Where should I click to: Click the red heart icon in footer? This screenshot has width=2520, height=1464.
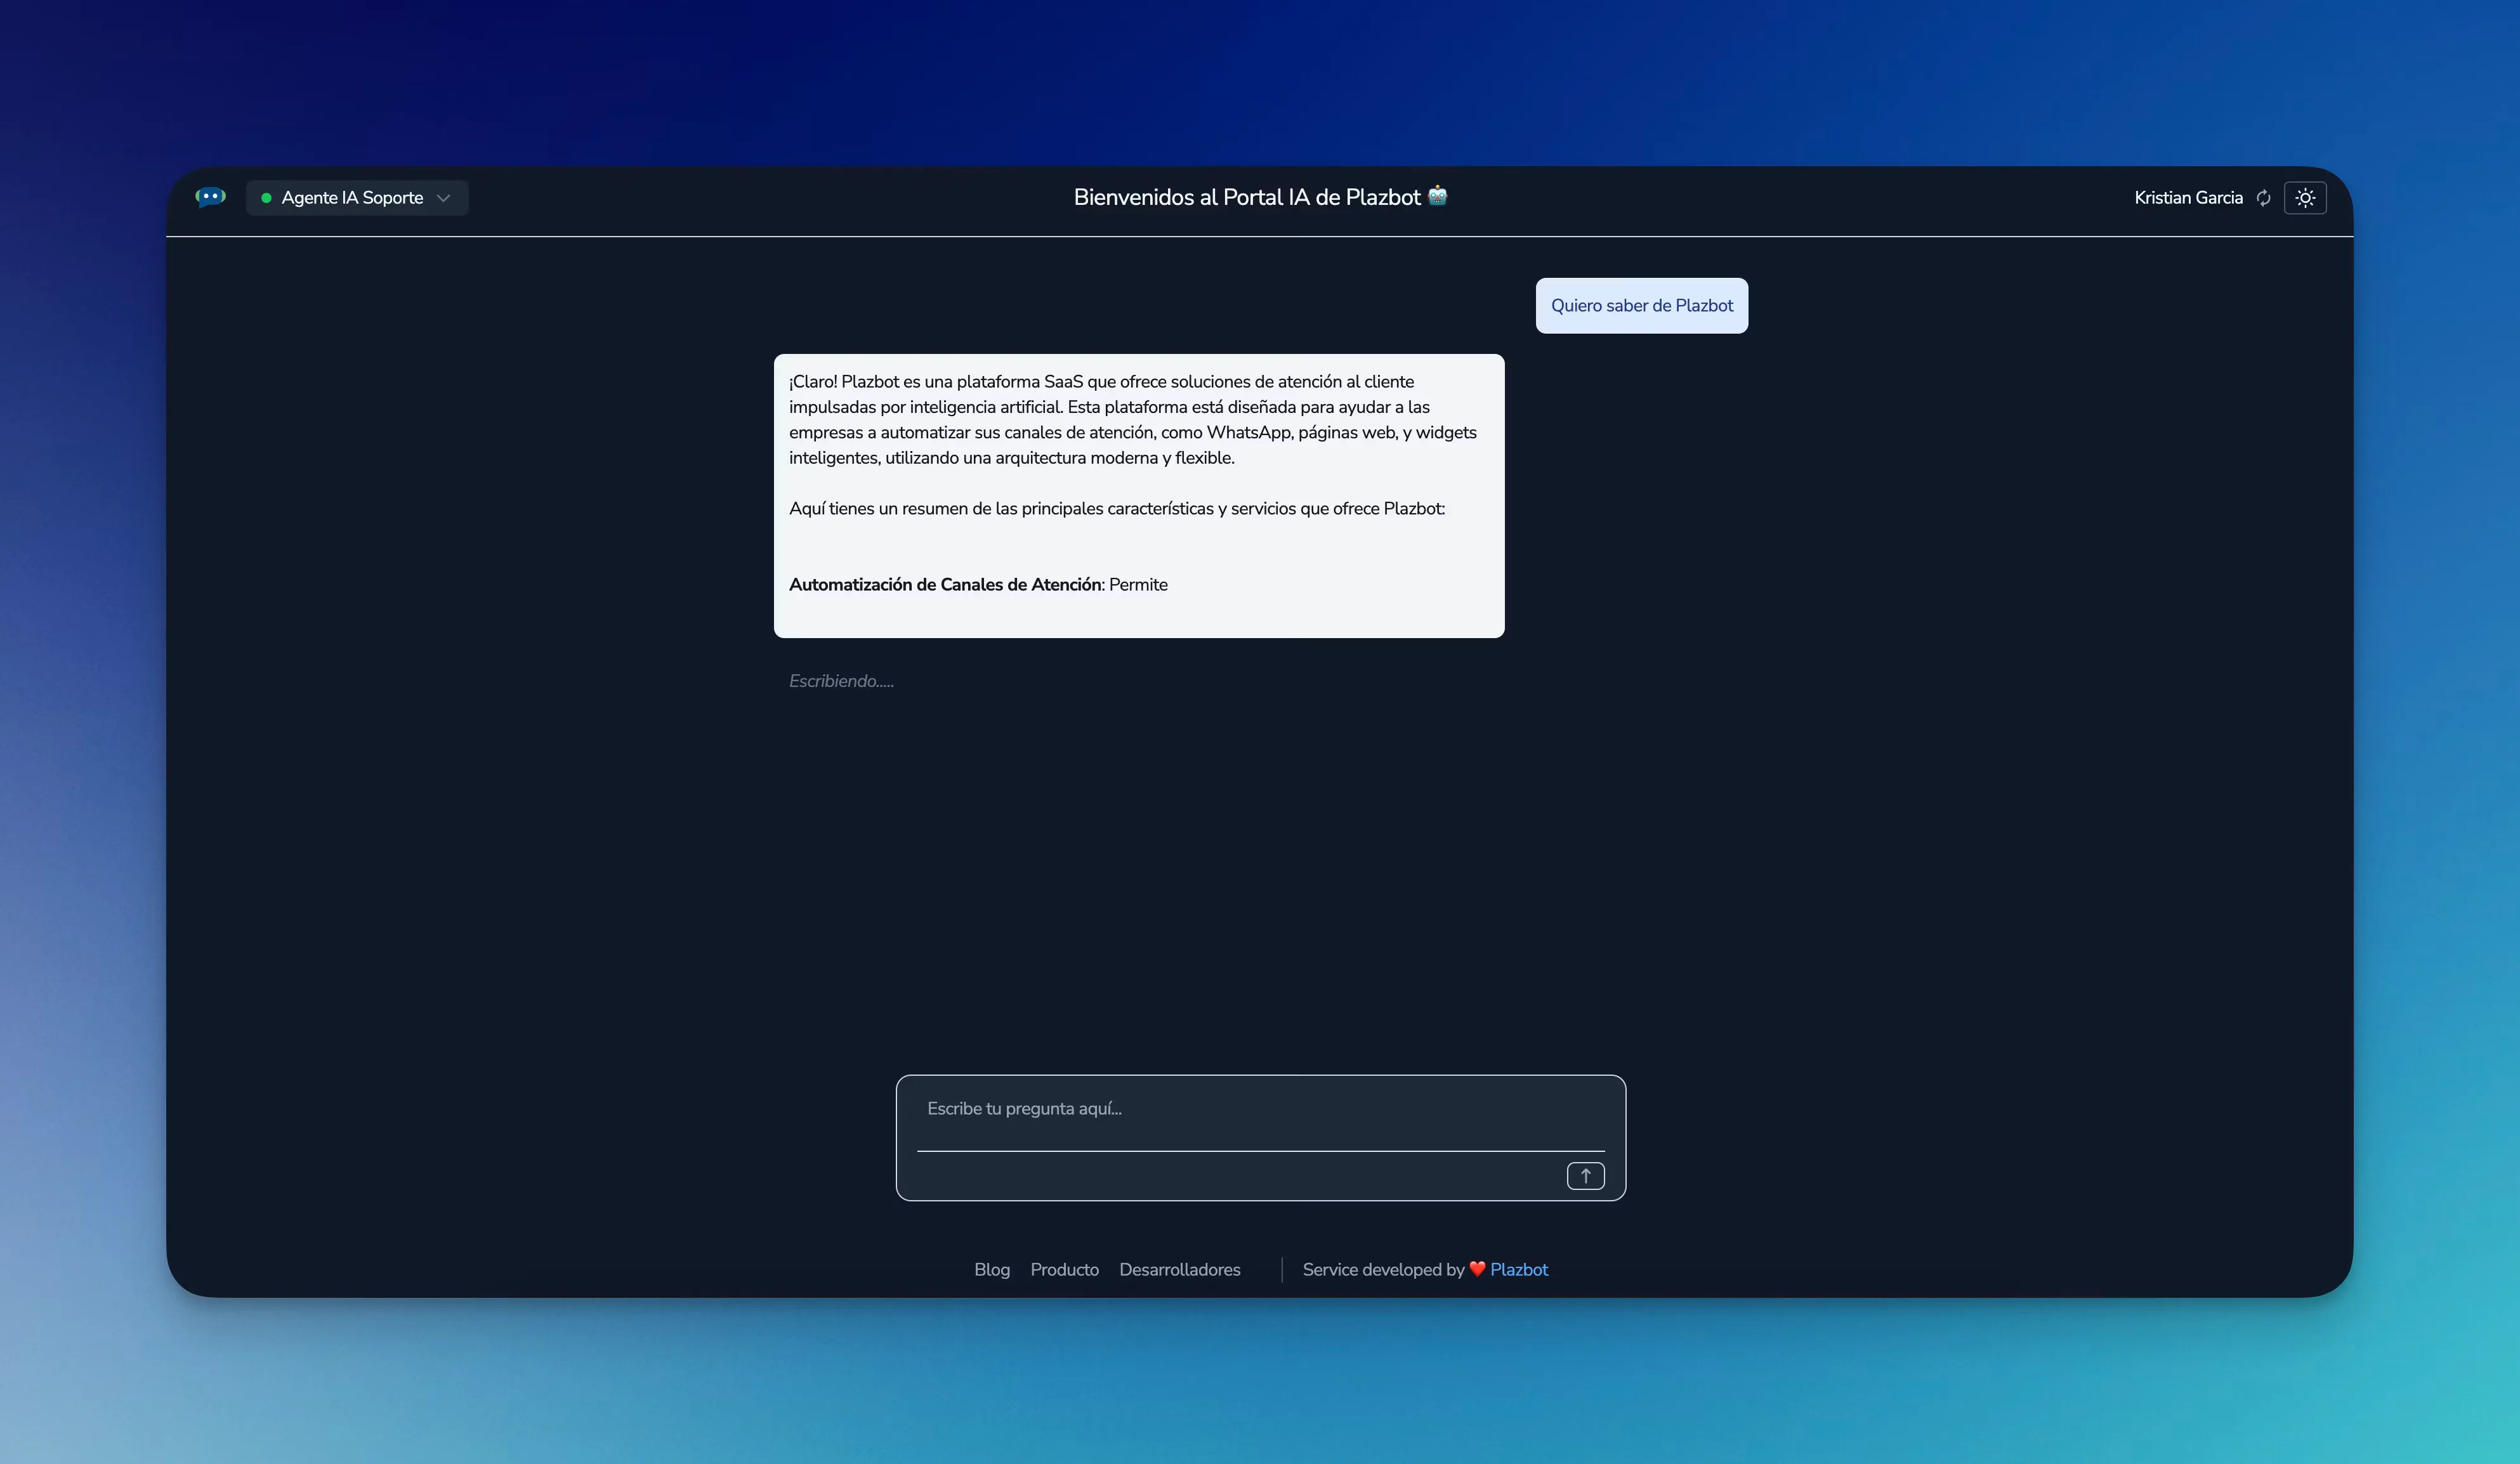[x=1477, y=1269]
